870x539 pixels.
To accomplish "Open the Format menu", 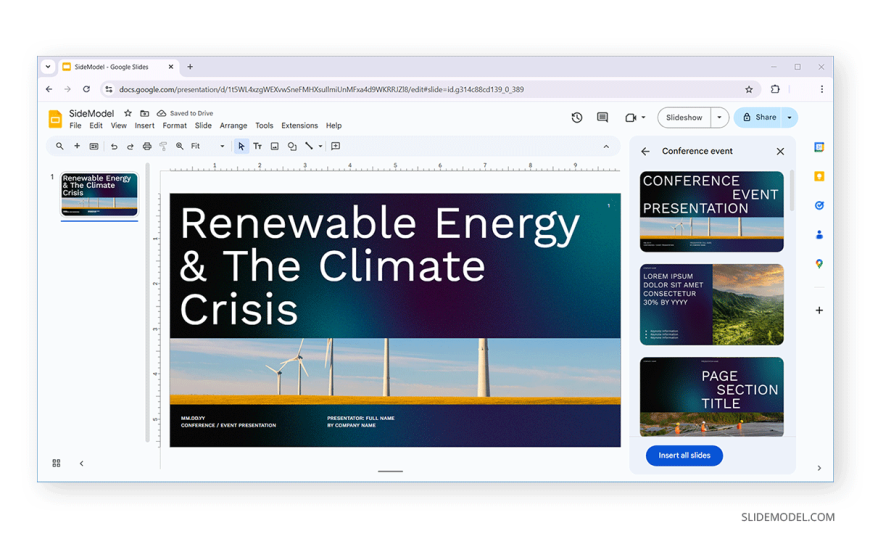I will click(x=174, y=126).
